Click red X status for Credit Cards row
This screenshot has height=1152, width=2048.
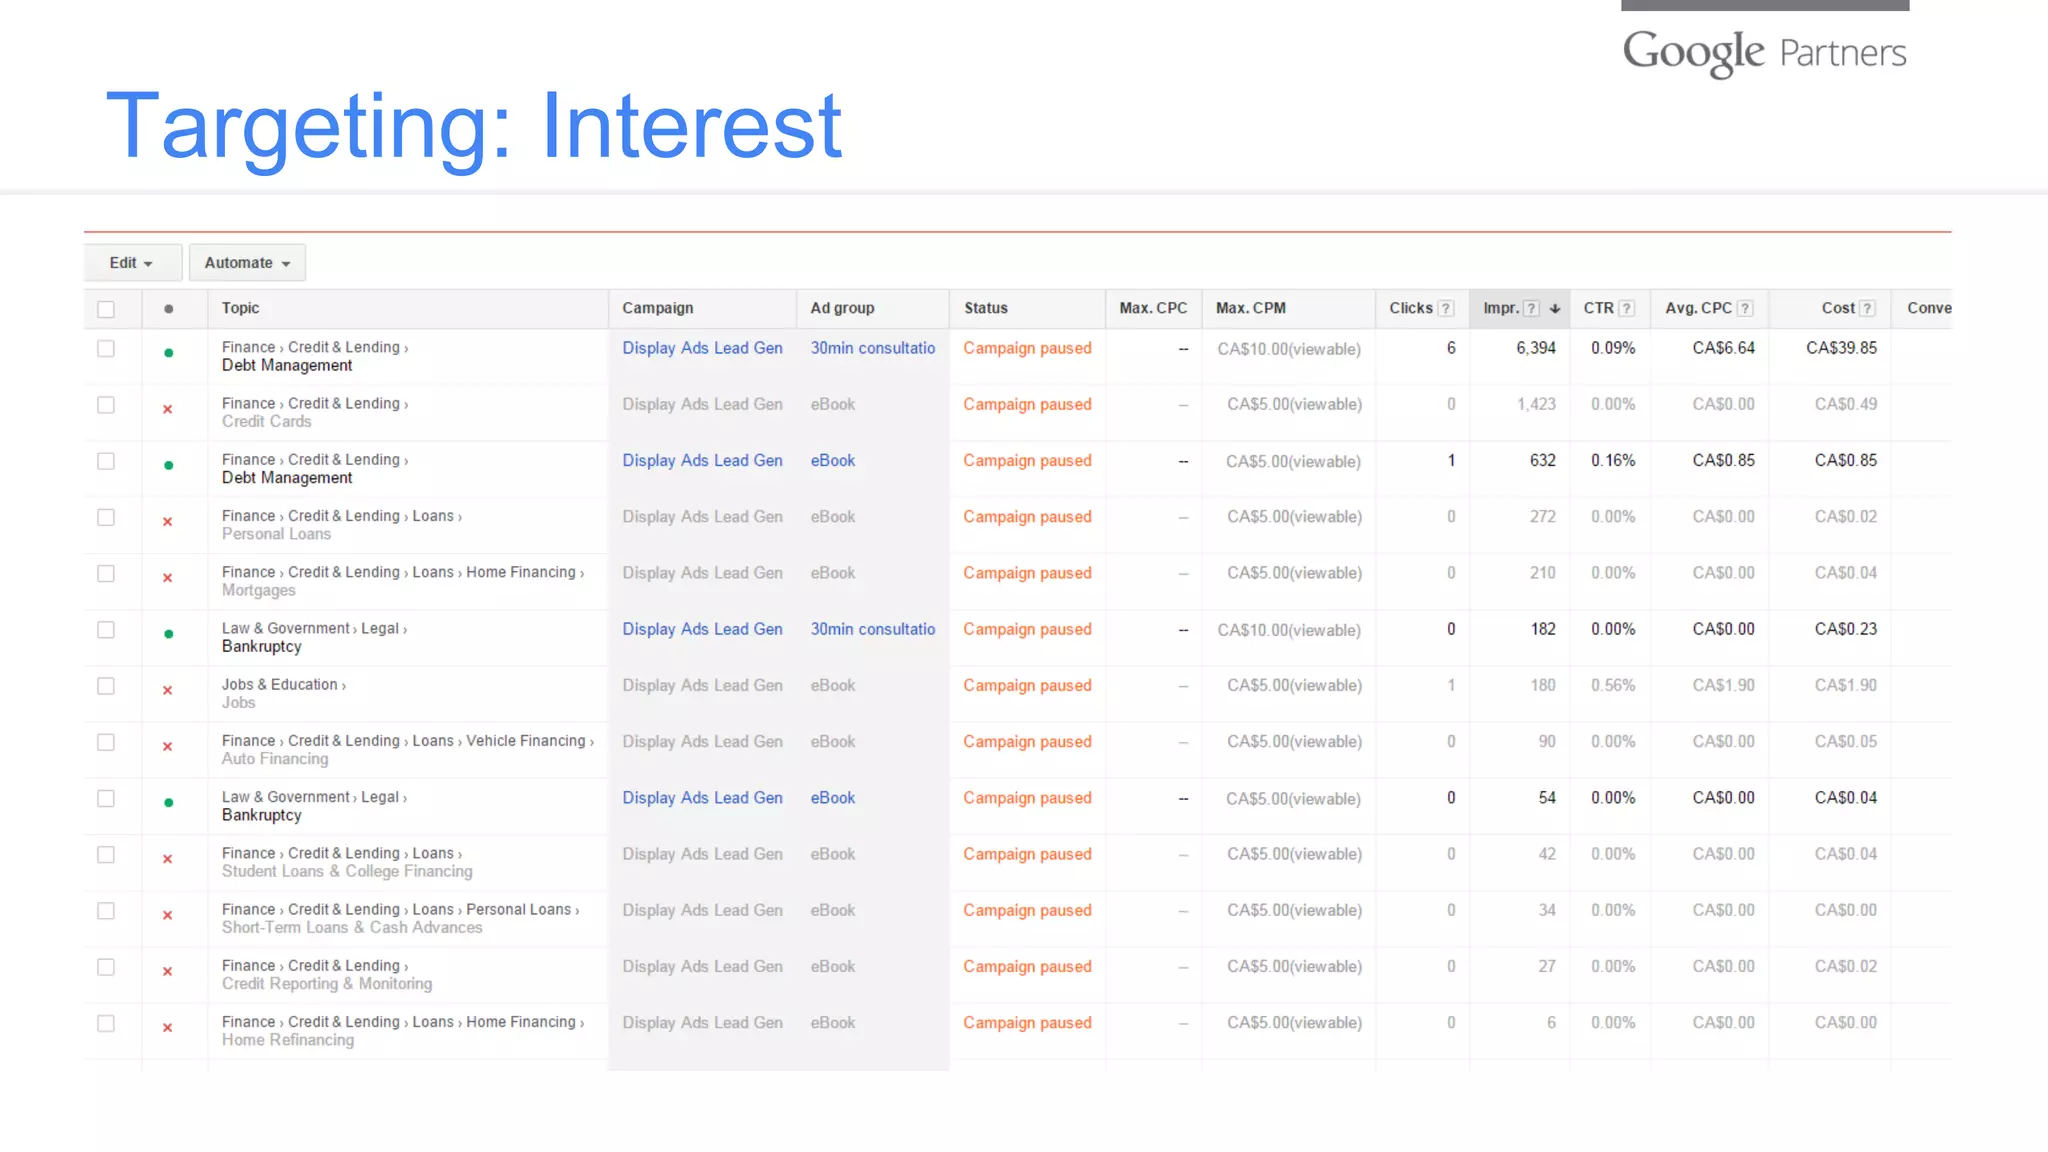coord(168,409)
